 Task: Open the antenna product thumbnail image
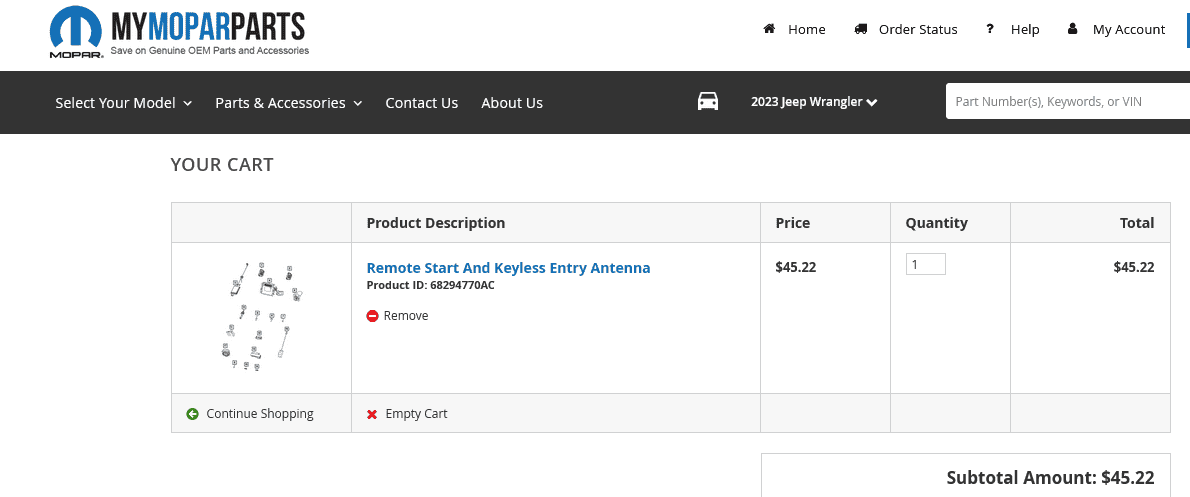(261, 316)
